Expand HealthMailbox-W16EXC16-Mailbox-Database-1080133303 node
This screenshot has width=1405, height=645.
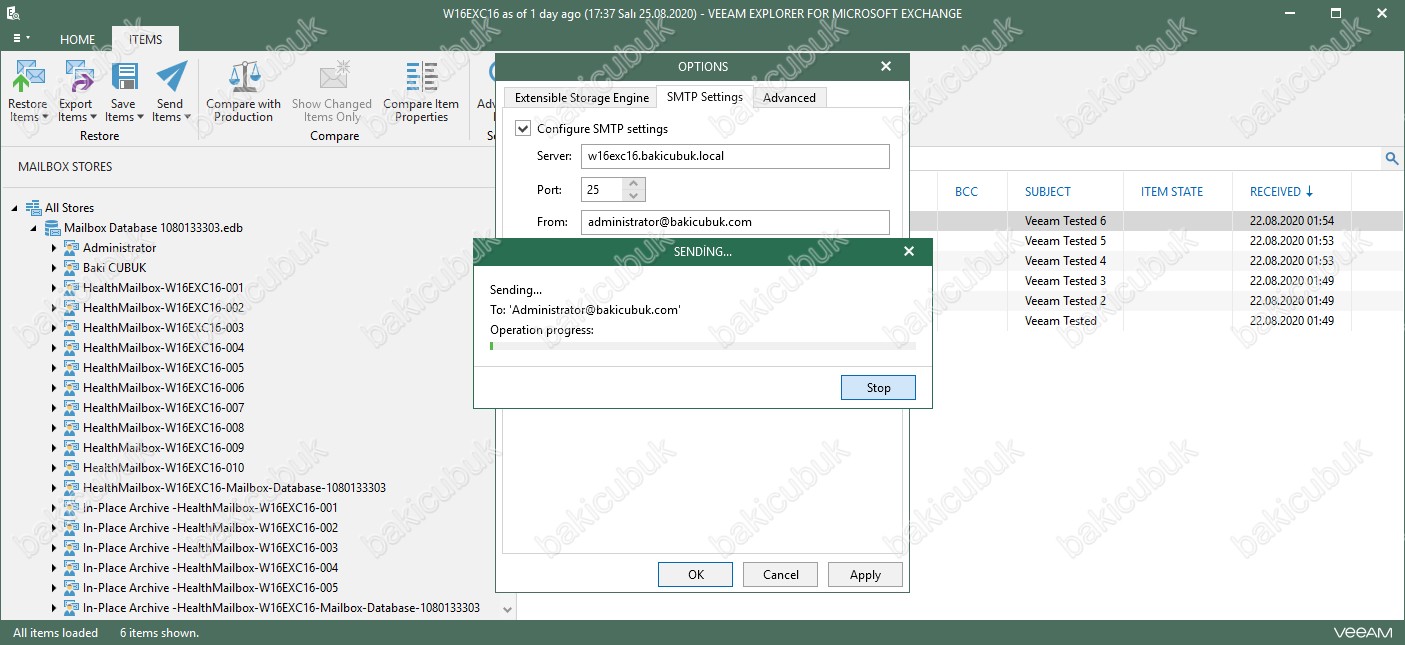tap(54, 488)
